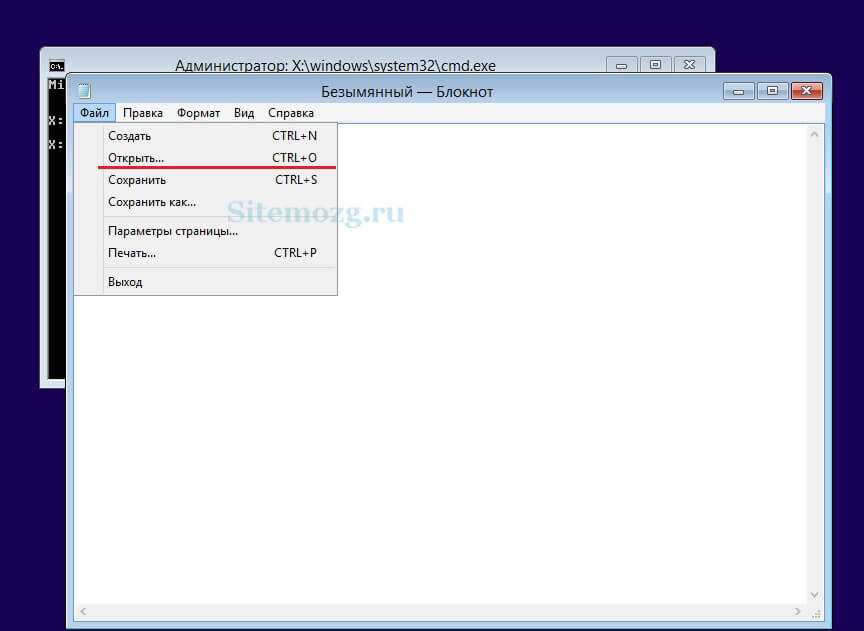Select Сохранить menu entry
Screen dimensions: 864x631
(137, 180)
